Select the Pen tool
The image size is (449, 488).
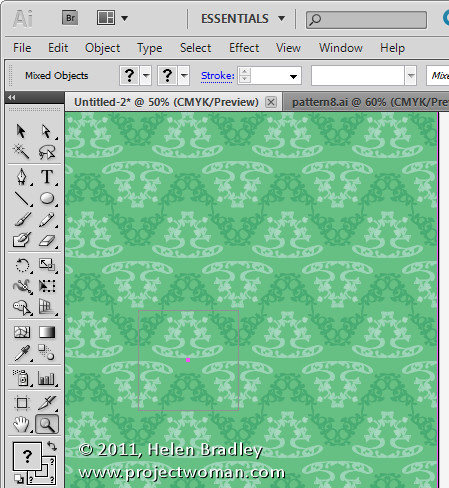(21, 177)
